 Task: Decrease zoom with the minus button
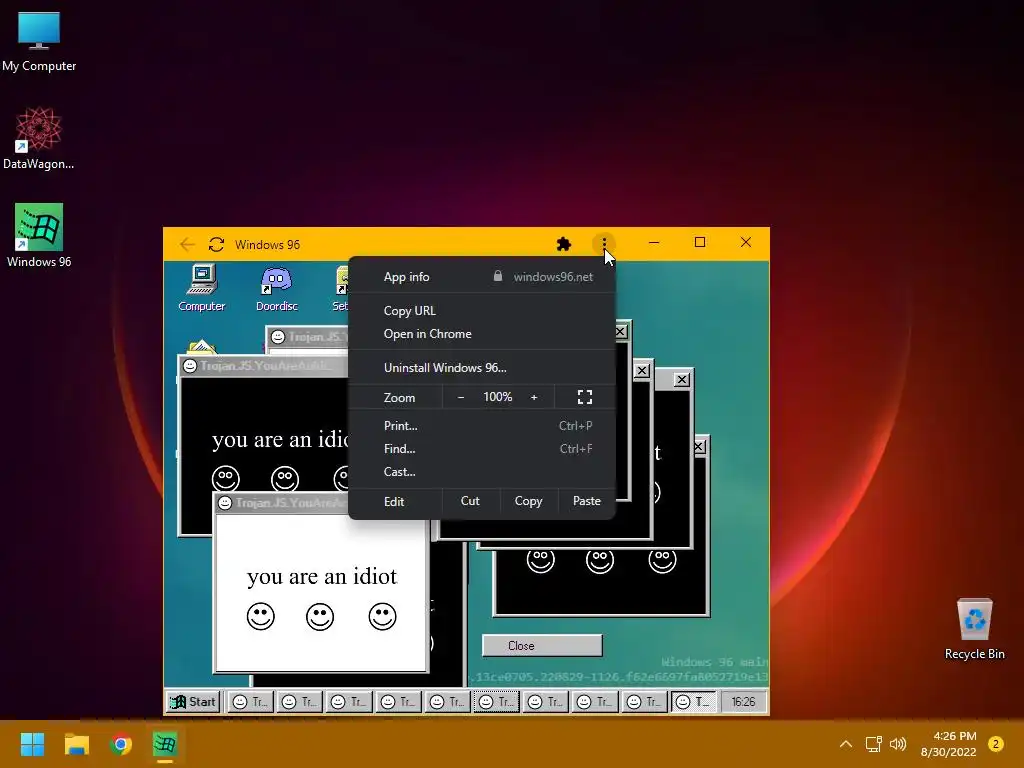coord(461,397)
